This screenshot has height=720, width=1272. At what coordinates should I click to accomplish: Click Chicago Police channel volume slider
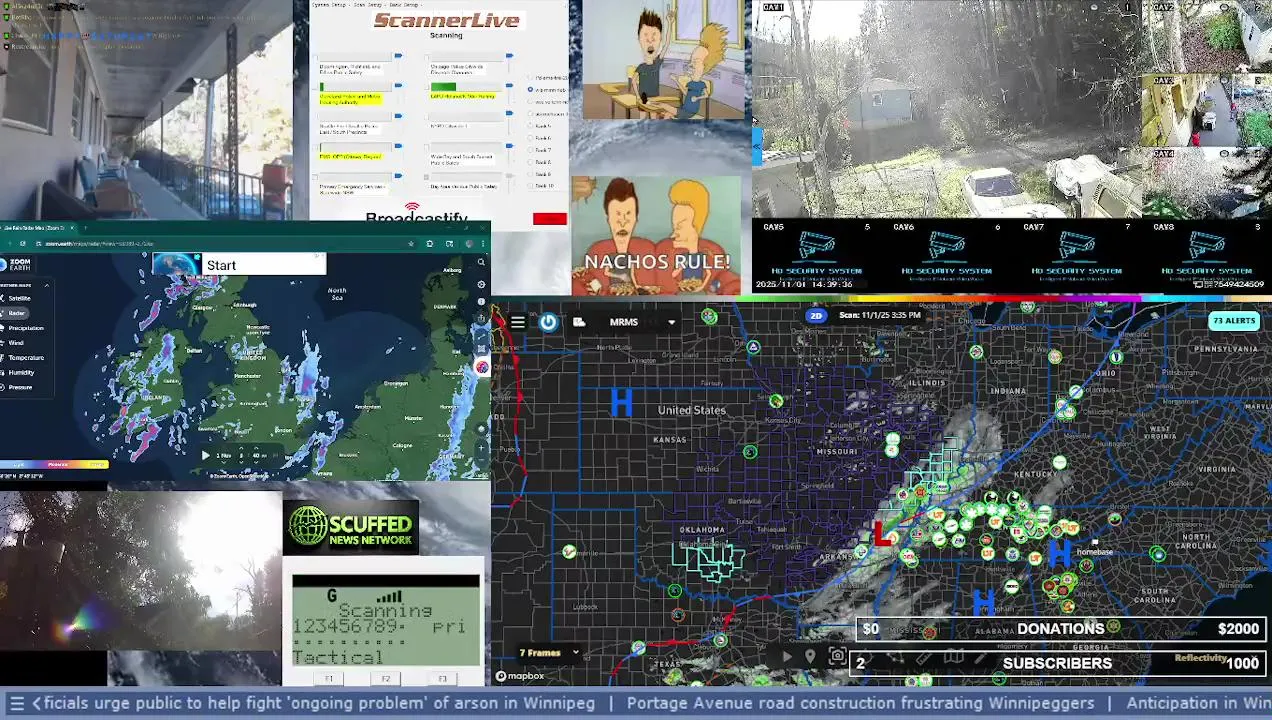(x=509, y=56)
